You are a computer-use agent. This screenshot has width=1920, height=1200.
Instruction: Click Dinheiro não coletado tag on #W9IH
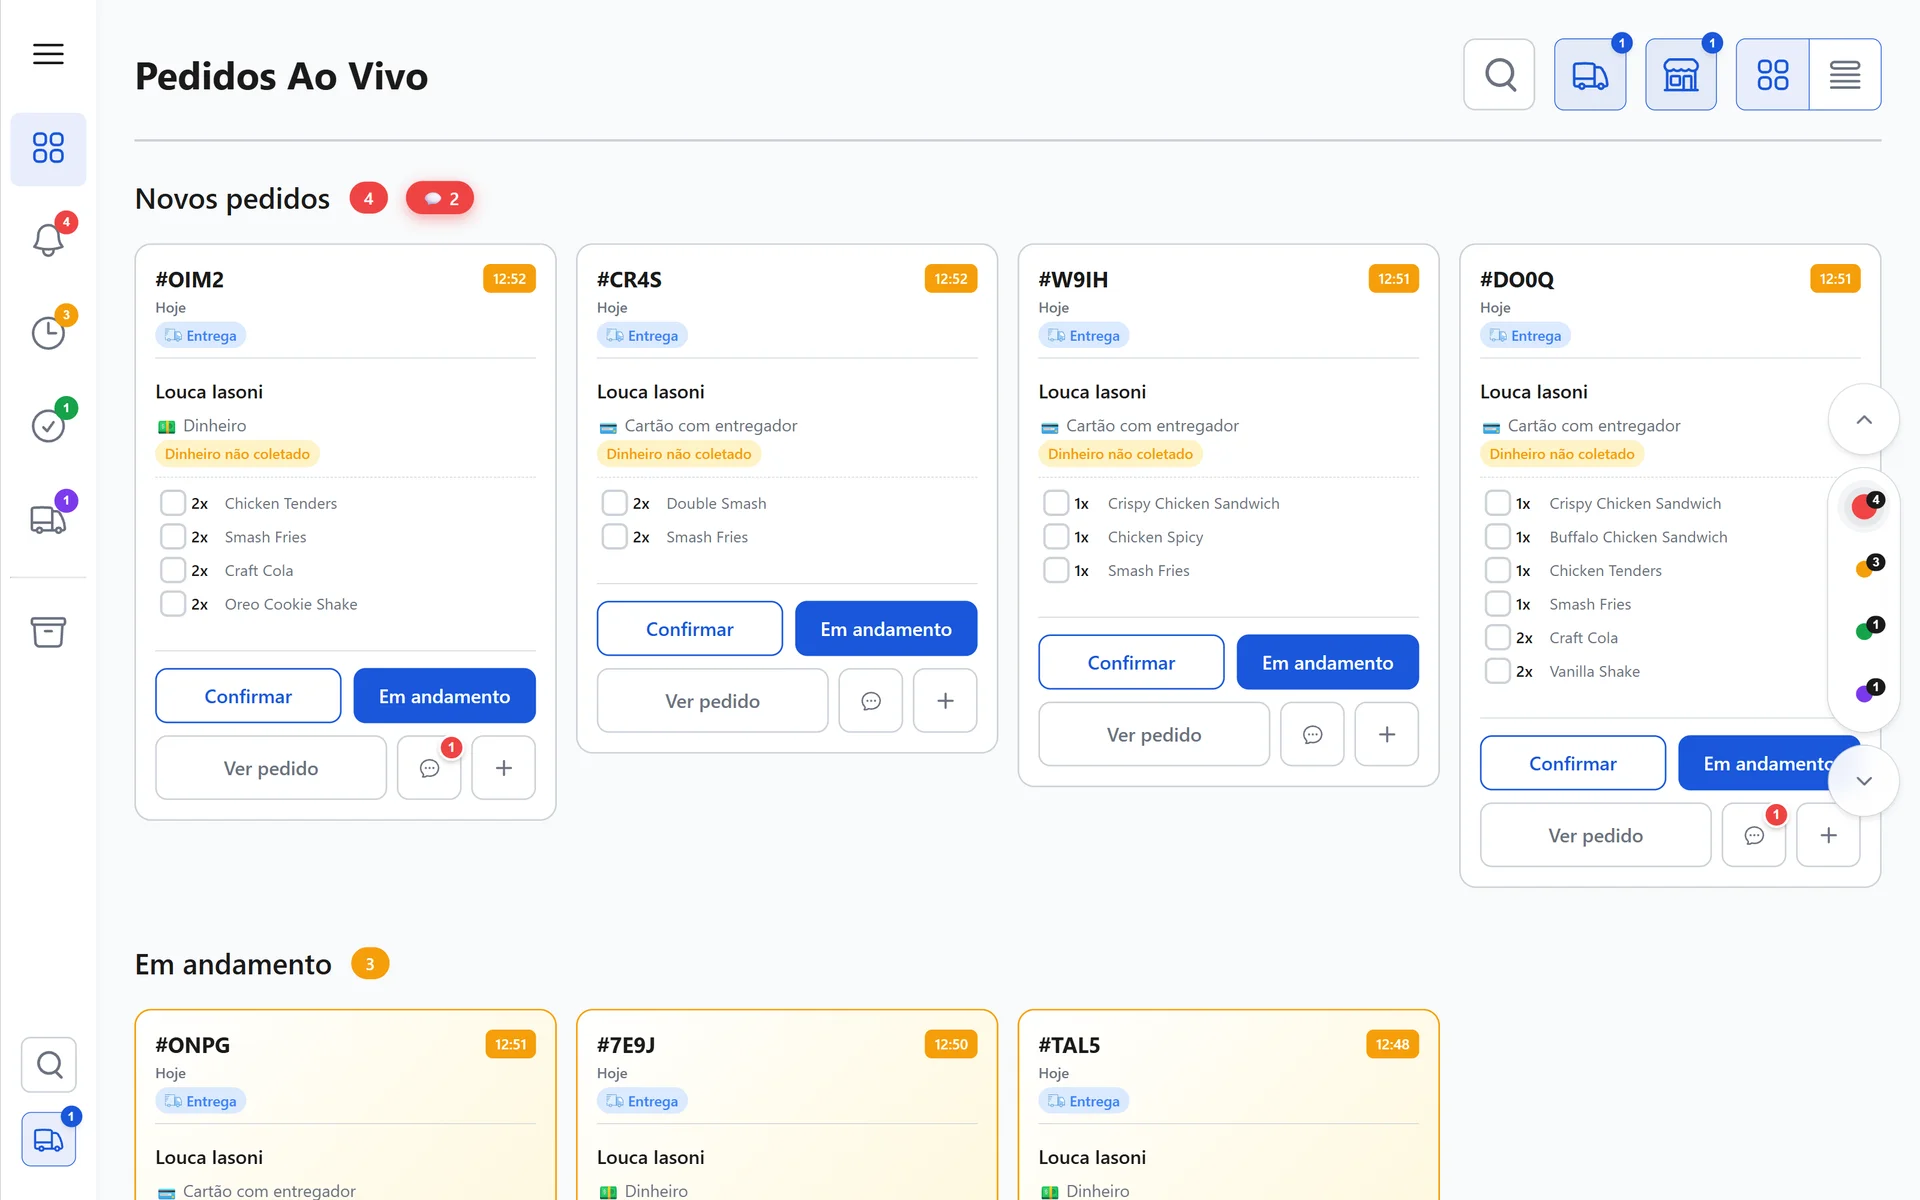[1120, 454]
